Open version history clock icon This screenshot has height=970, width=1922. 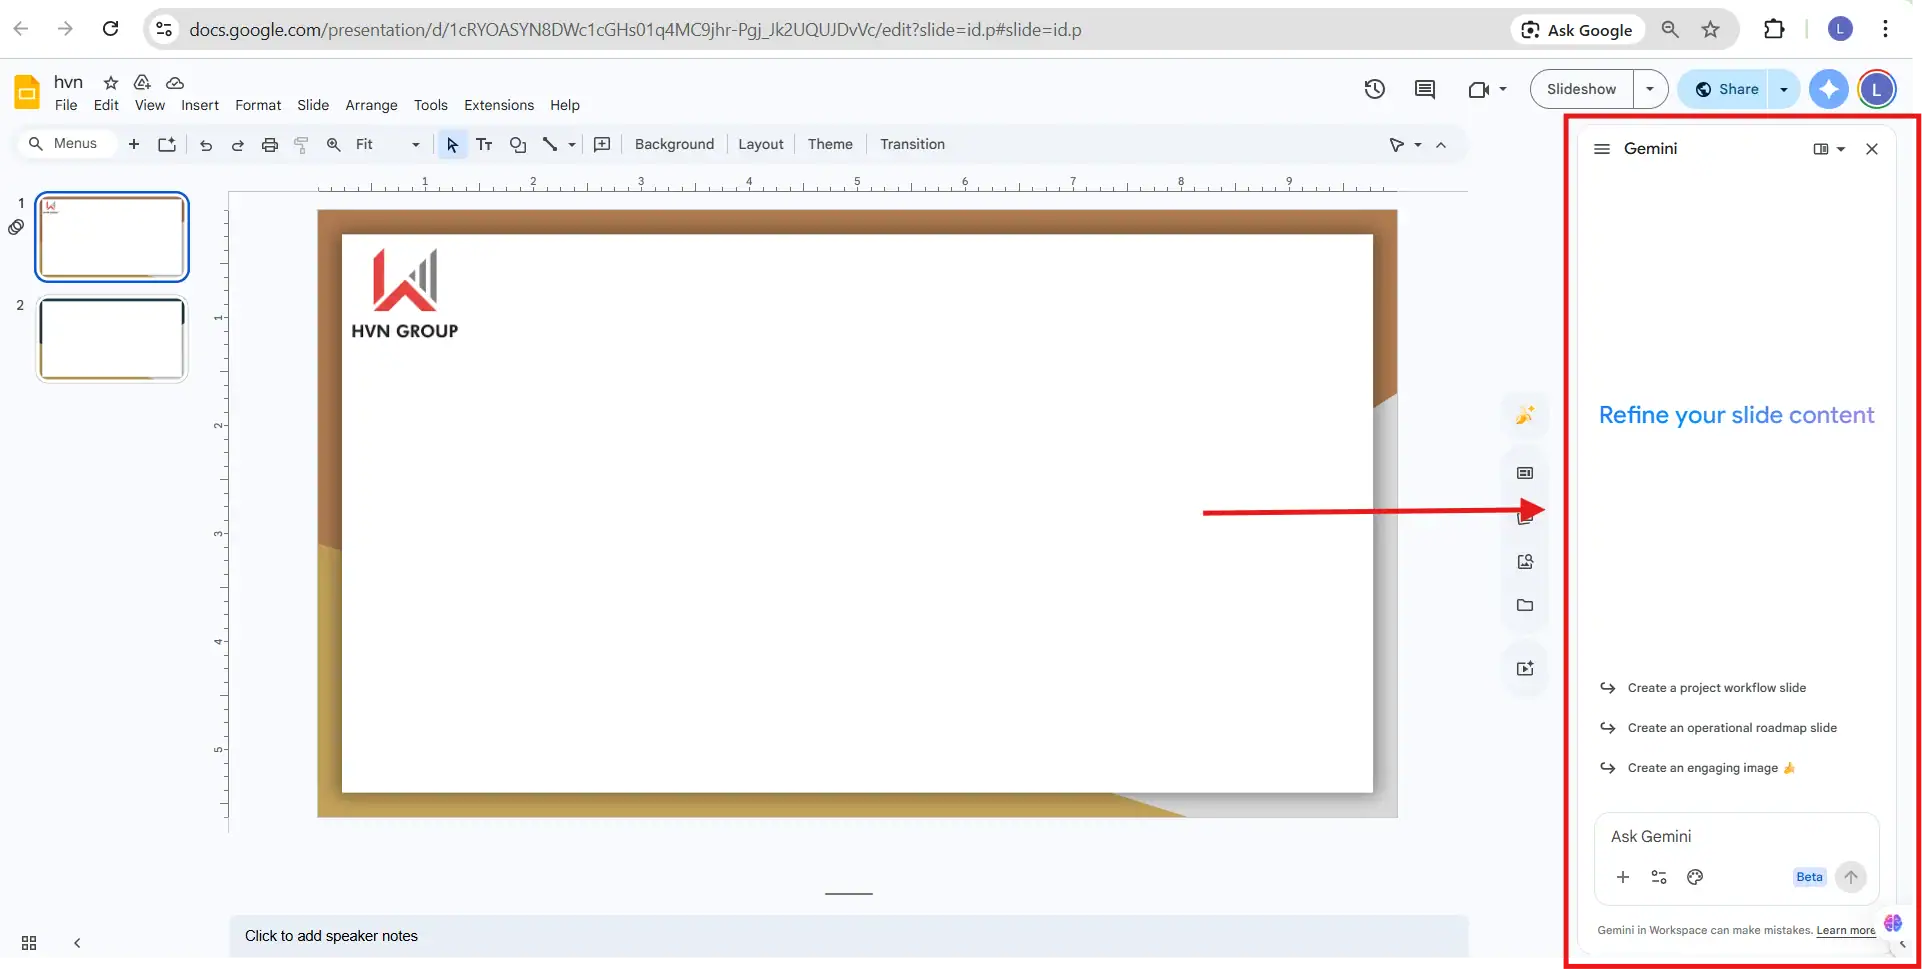click(x=1374, y=89)
